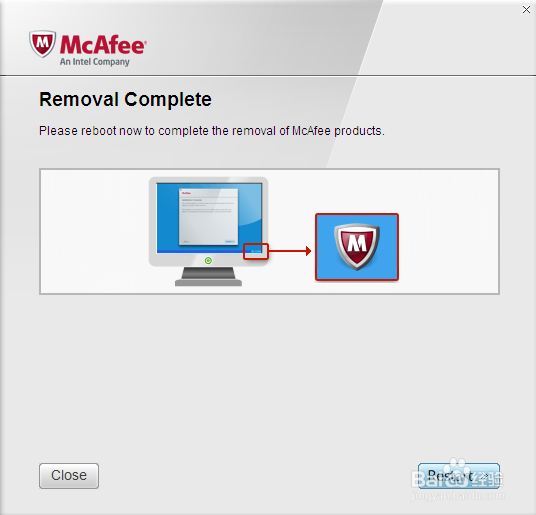Image resolution: width=536 pixels, height=515 pixels.
Task: Reboot now using the Restart button
Action: [x=459, y=476]
